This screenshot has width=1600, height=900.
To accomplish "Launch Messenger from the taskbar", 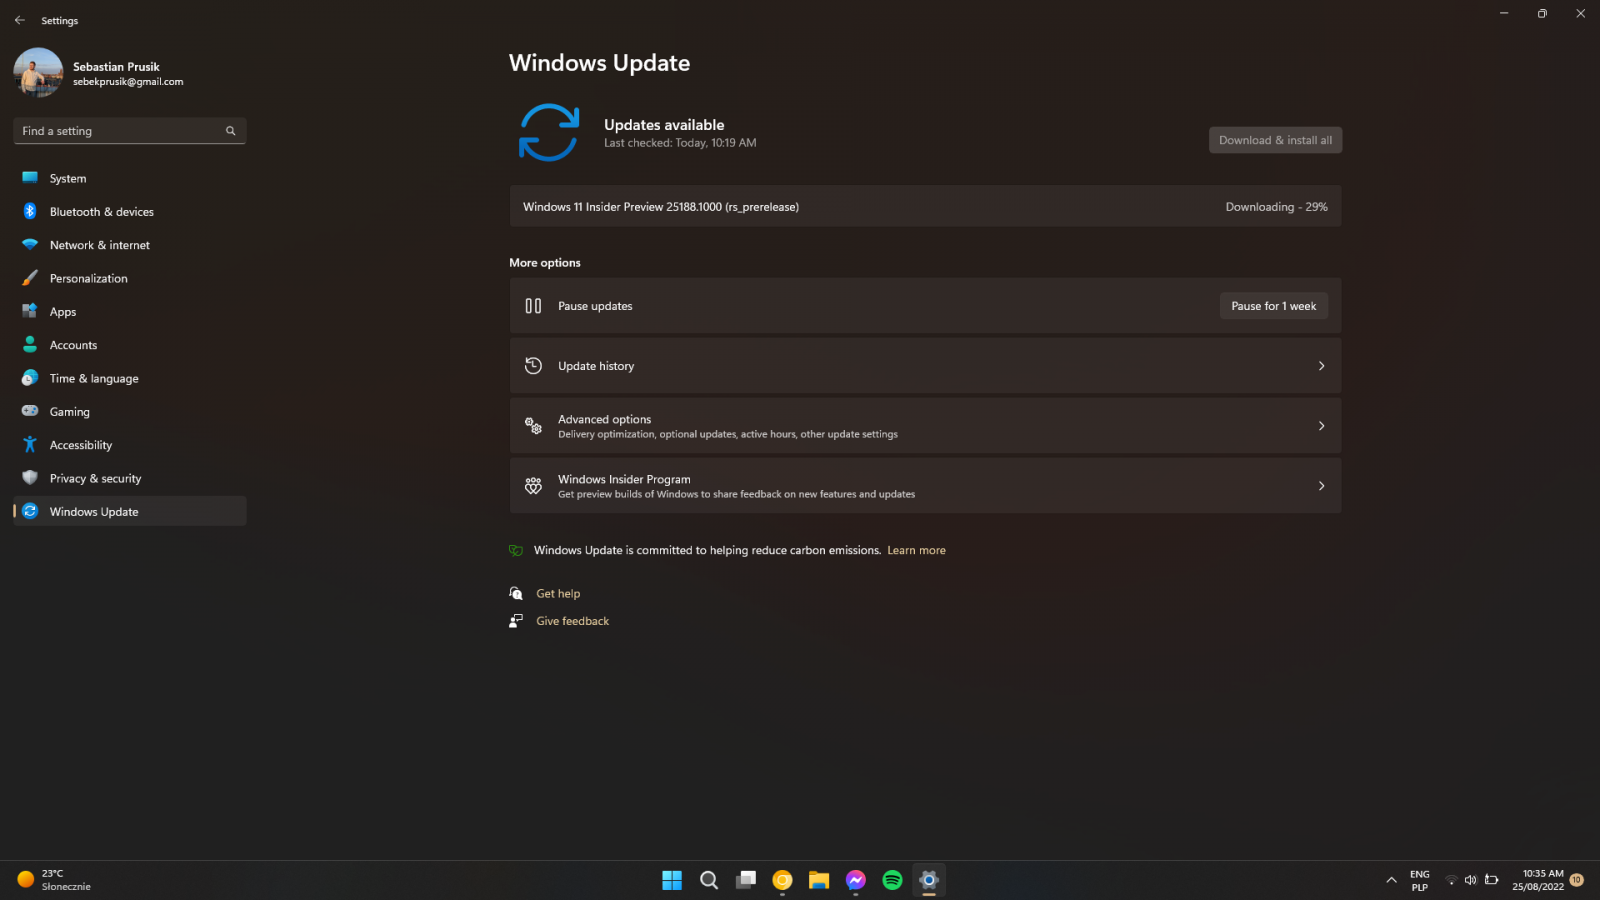I will 855,880.
